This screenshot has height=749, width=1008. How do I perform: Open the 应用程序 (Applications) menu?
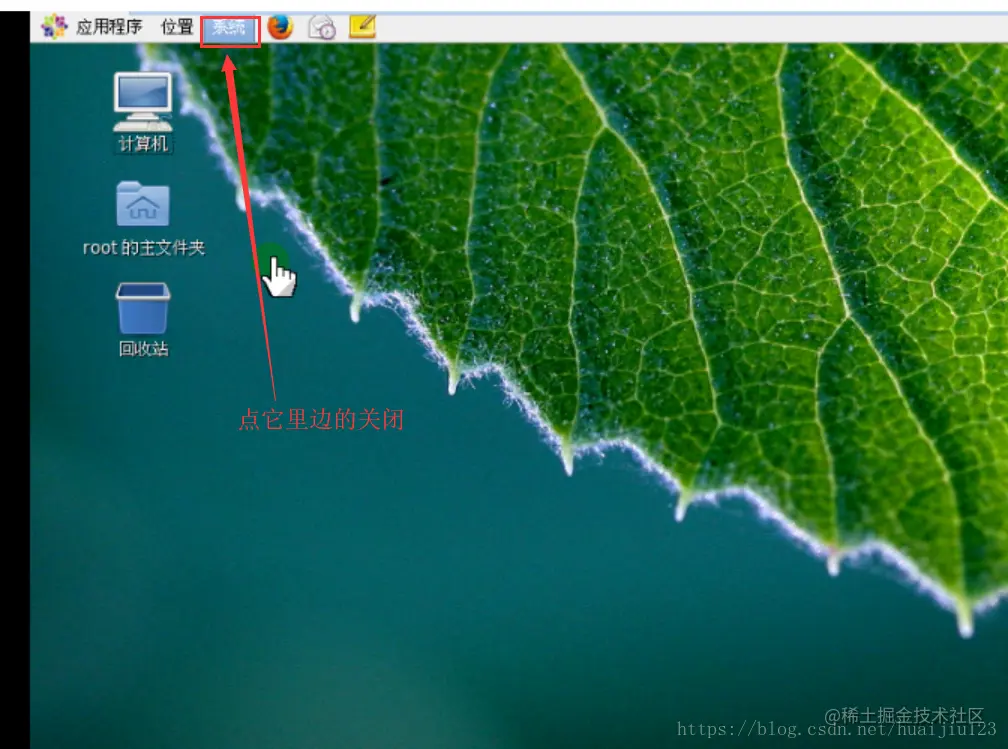[x=109, y=27]
